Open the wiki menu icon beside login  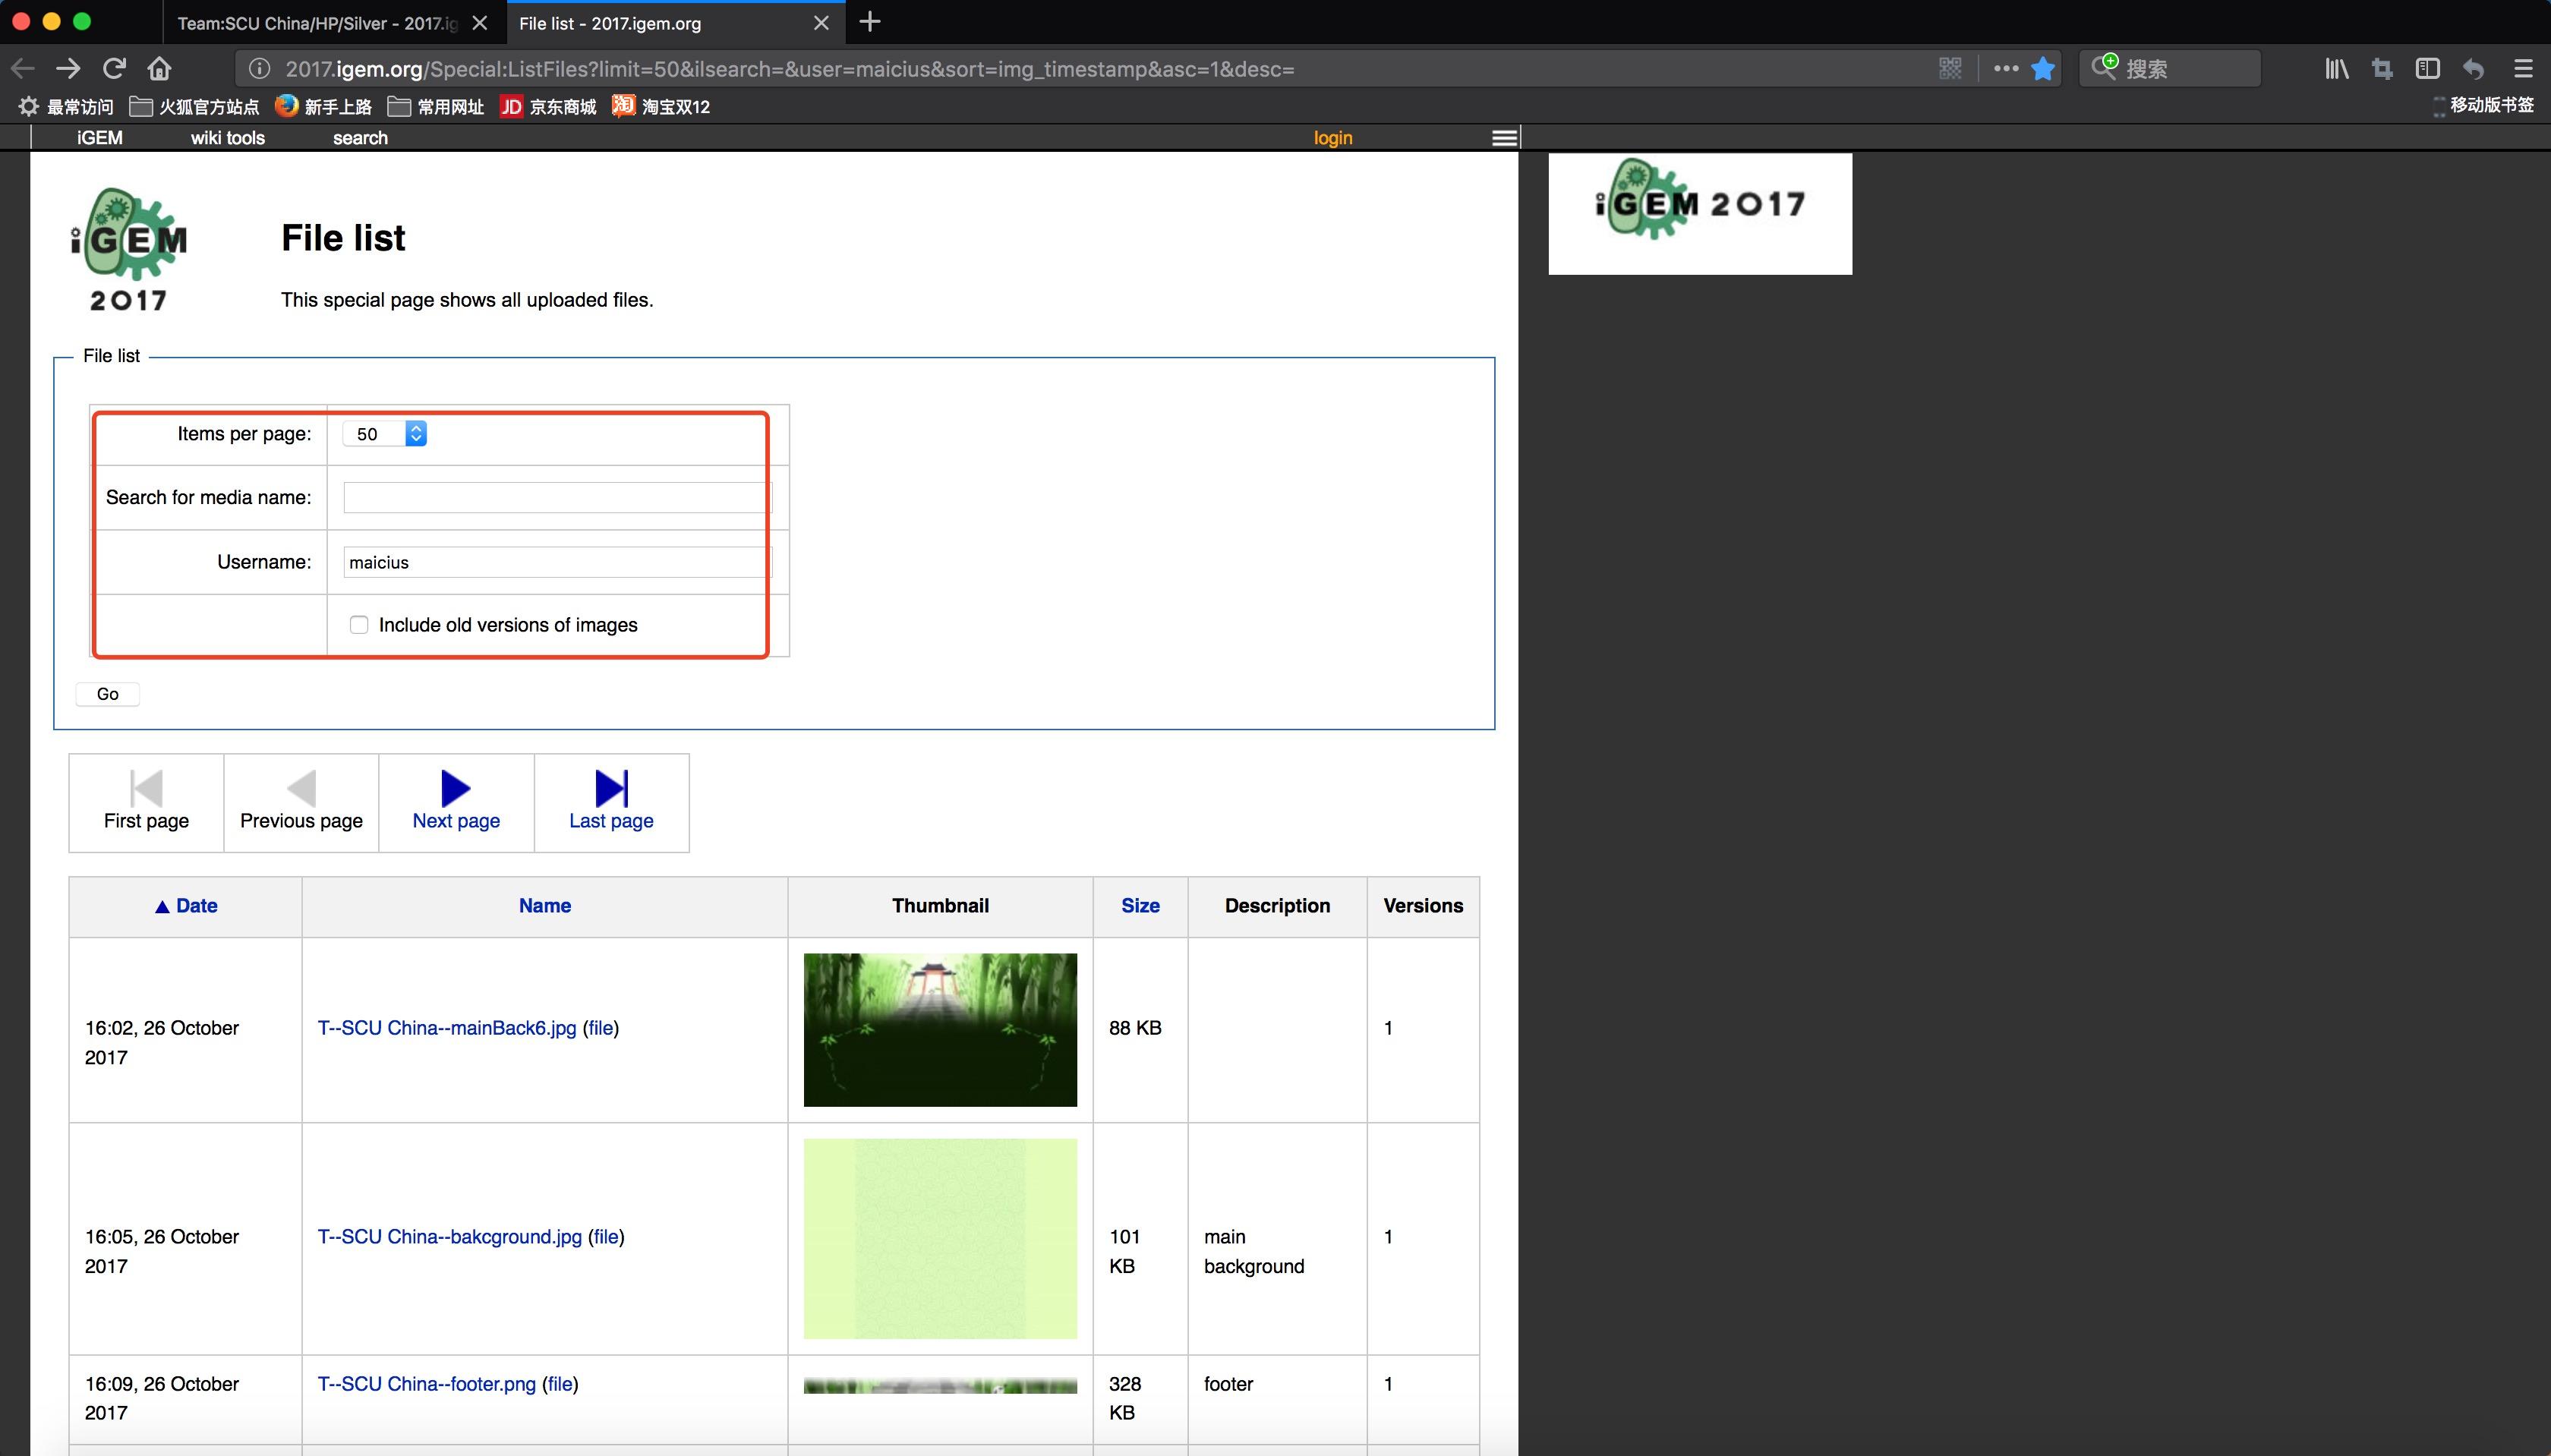(x=1503, y=137)
